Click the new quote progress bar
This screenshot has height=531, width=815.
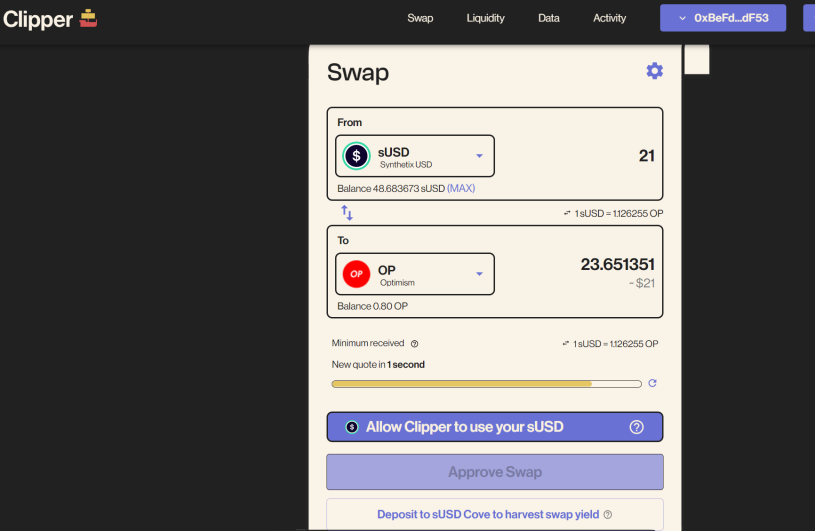tap(486, 383)
